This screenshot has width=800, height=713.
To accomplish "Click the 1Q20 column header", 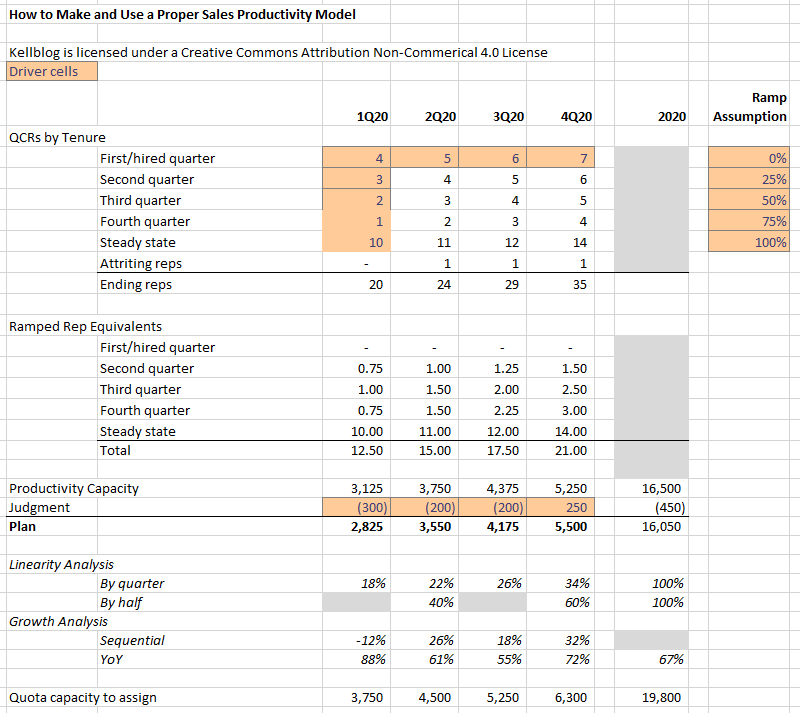I will [x=371, y=117].
